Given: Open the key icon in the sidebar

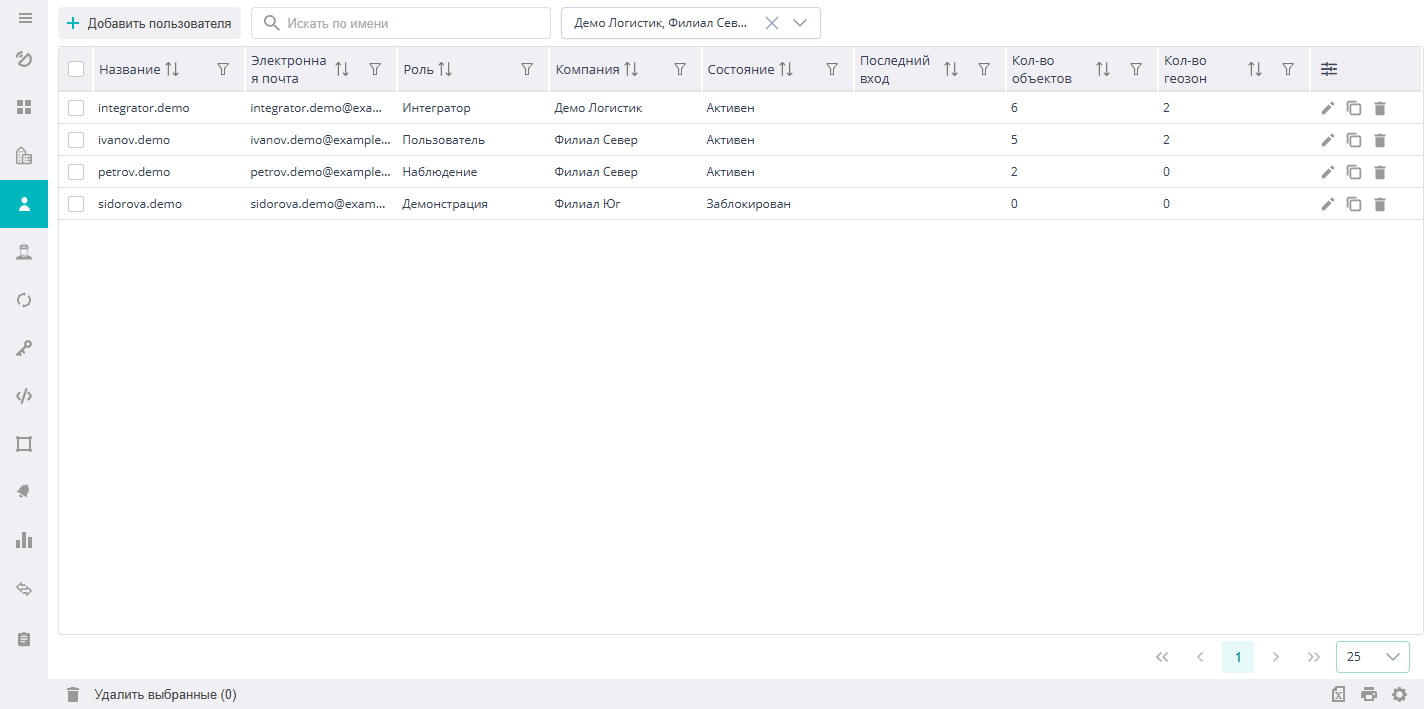Looking at the screenshot, I should coord(25,348).
